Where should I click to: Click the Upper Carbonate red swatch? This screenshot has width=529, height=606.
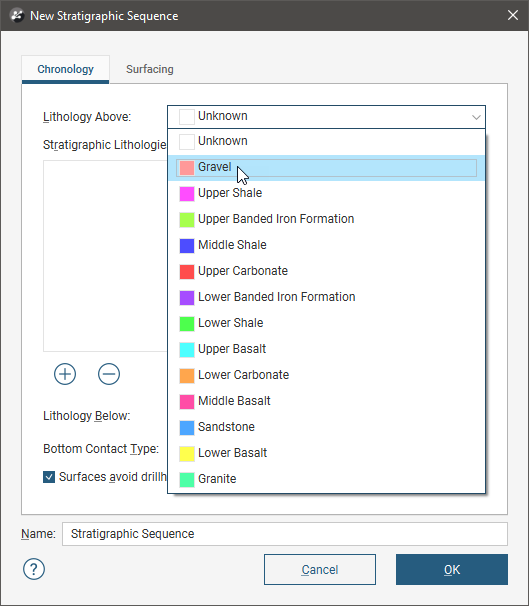(x=187, y=271)
